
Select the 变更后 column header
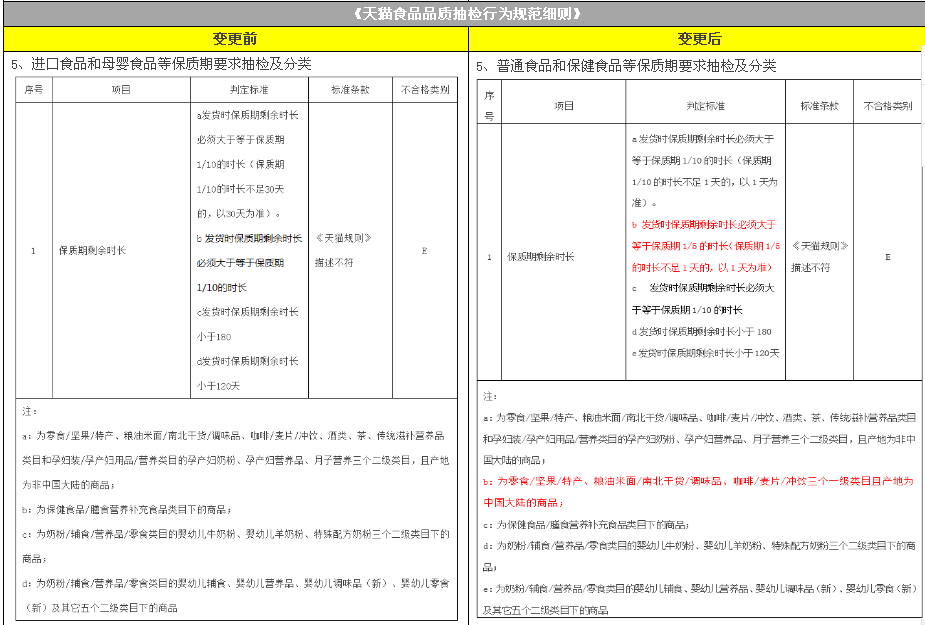click(x=698, y=39)
